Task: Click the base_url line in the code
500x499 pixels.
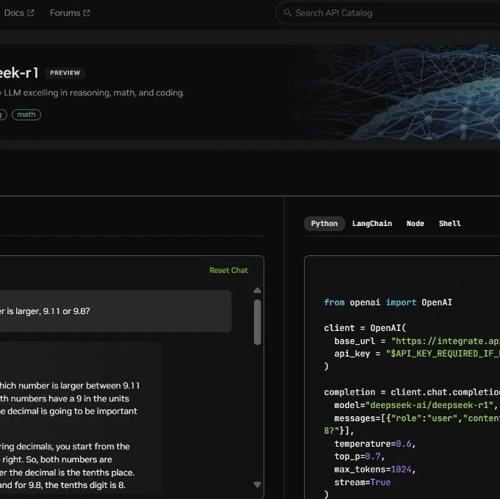Action: tap(417, 341)
